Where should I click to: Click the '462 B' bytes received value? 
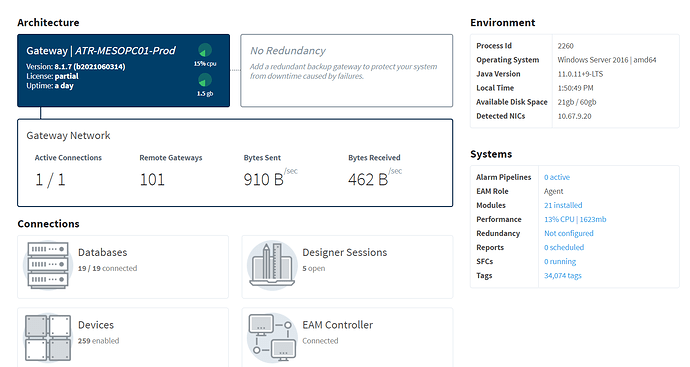point(368,180)
